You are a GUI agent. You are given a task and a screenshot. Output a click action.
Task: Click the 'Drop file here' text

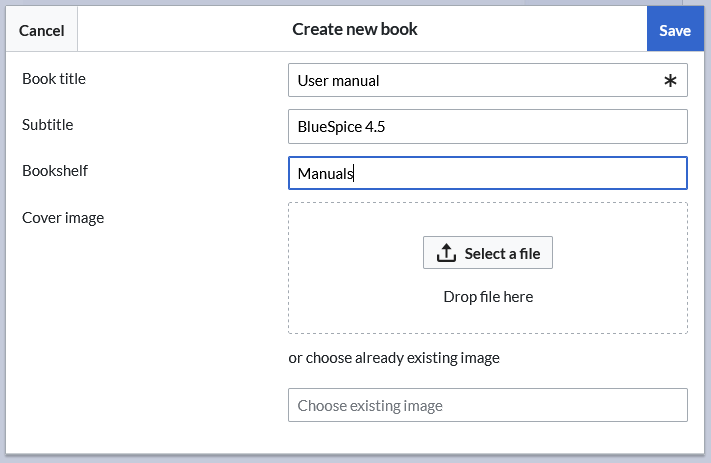[488, 296]
